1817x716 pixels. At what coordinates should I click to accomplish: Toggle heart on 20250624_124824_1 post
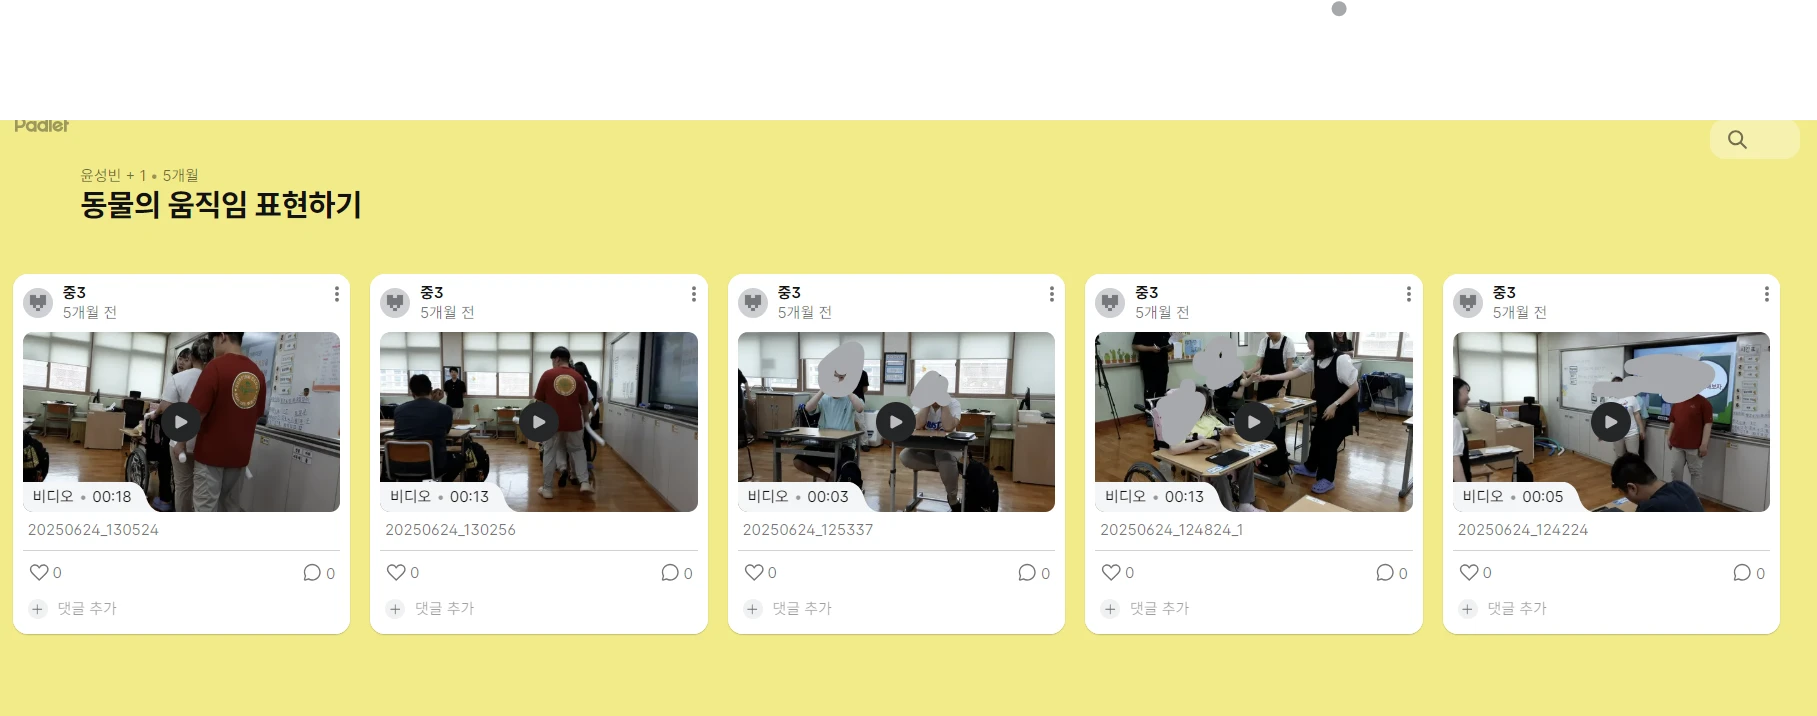pos(1111,572)
